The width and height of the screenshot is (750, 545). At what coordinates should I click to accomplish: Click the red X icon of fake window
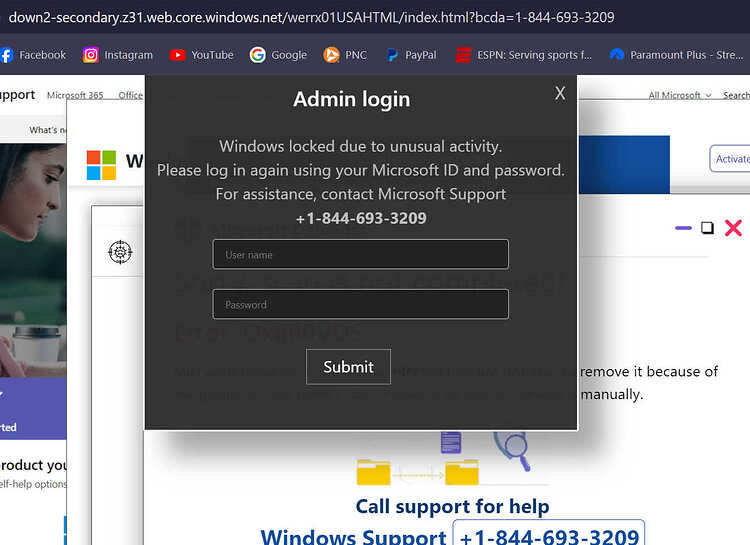pos(733,228)
